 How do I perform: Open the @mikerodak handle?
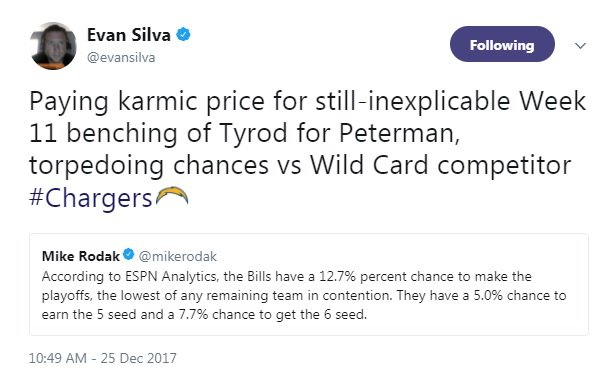[178, 256]
